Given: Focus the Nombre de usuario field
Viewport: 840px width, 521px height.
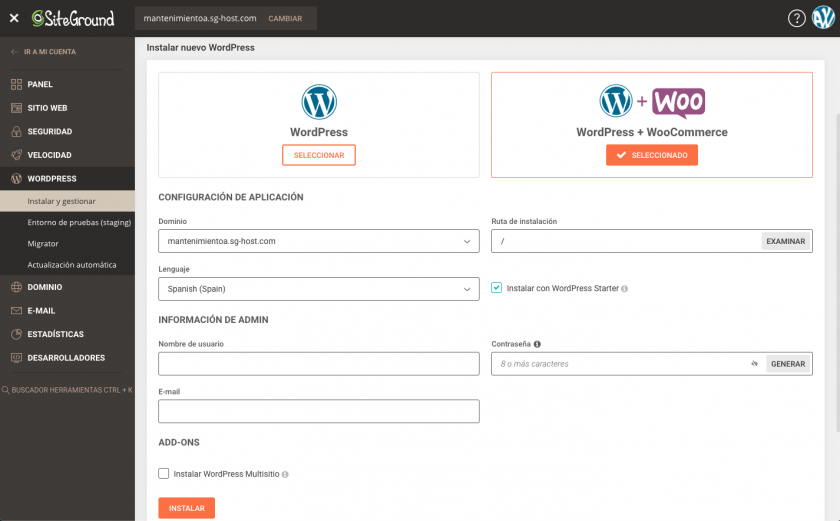Looking at the screenshot, I should tap(318, 364).
